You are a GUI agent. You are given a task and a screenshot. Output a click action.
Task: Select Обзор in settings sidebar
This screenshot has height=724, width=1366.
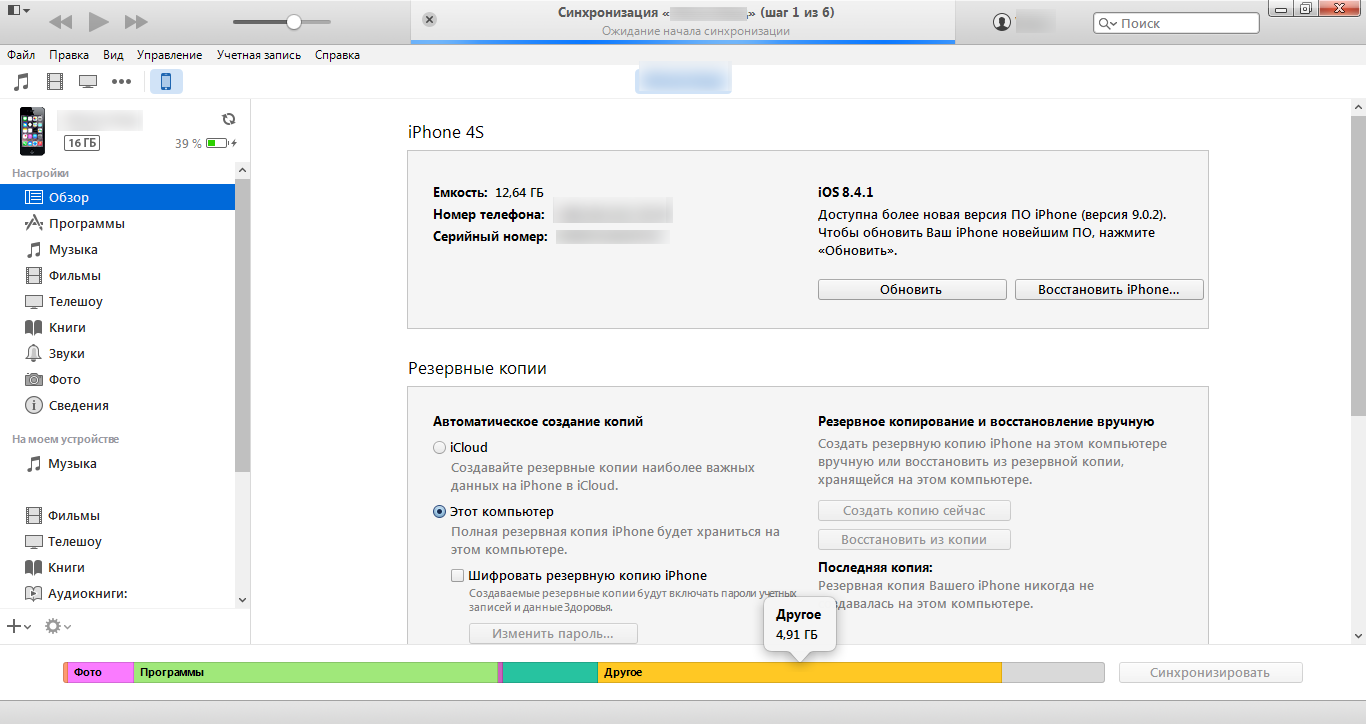(118, 197)
